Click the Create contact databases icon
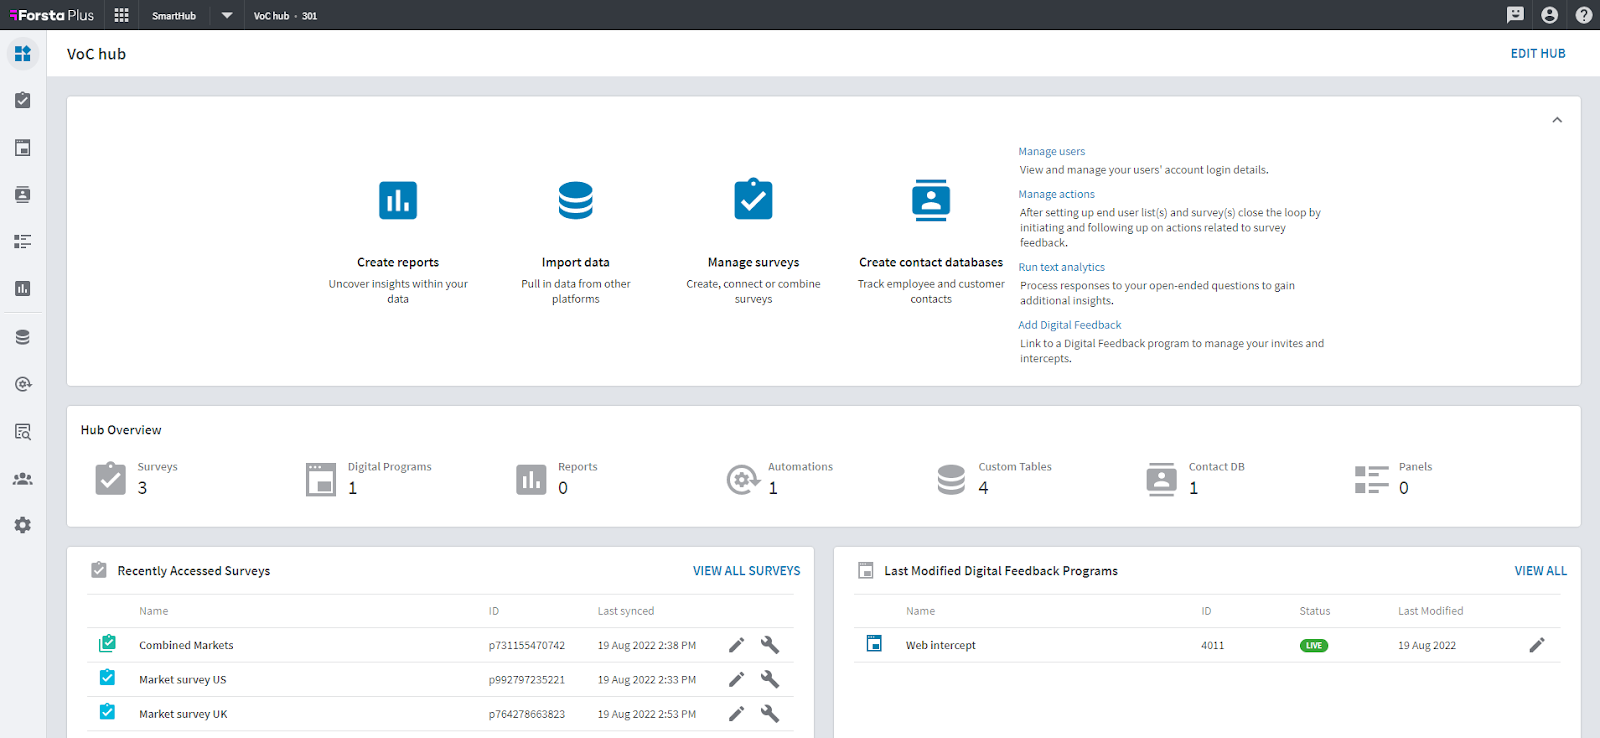 [x=931, y=200]
